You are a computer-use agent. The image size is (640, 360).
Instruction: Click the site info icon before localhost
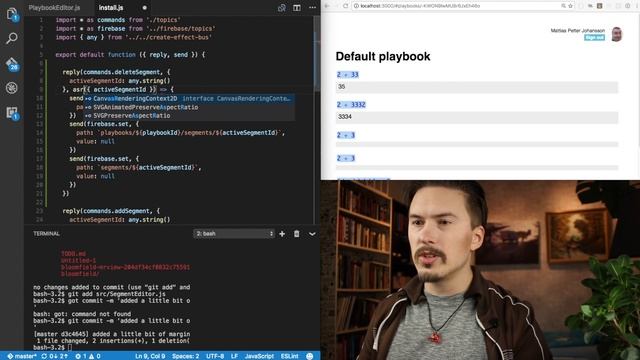point(356,6)
